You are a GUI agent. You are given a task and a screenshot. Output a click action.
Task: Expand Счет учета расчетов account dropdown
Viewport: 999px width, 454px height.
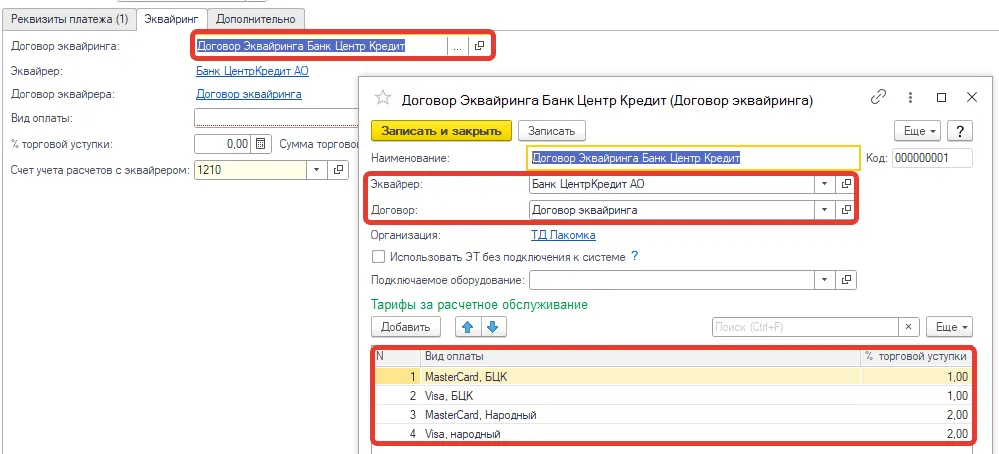[317, 170]
